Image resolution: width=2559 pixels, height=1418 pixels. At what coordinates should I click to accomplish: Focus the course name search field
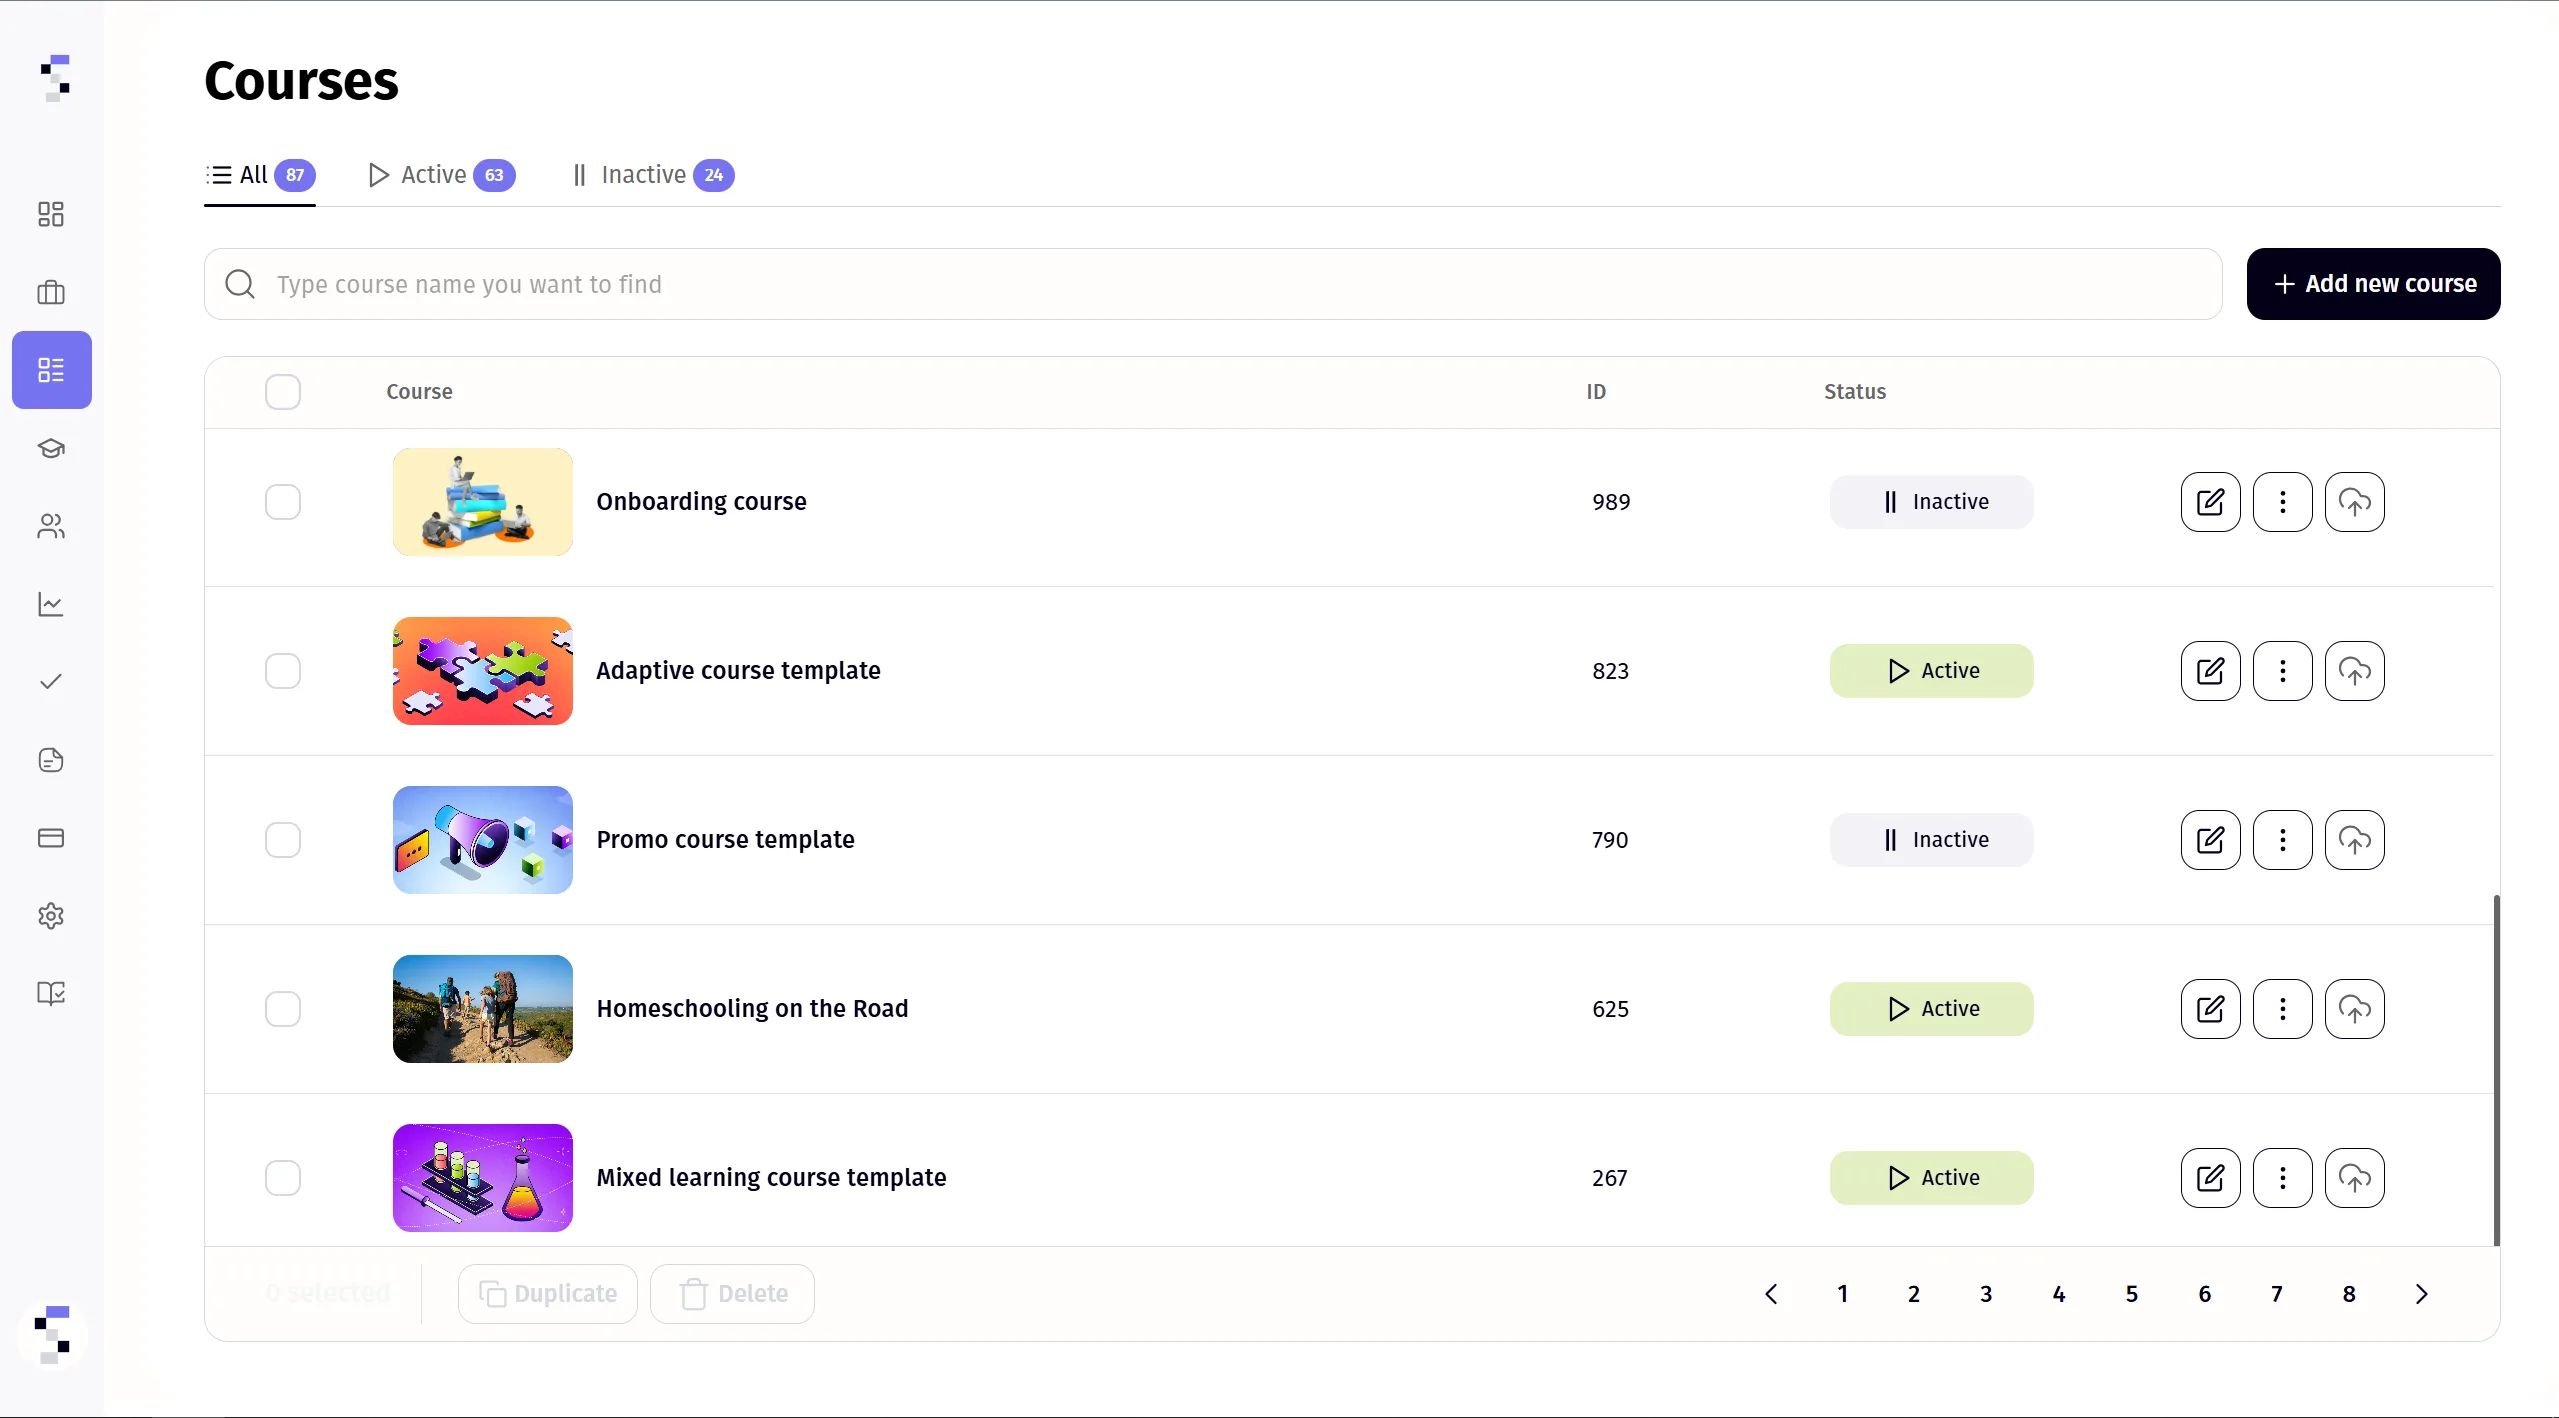point(1213,284)
